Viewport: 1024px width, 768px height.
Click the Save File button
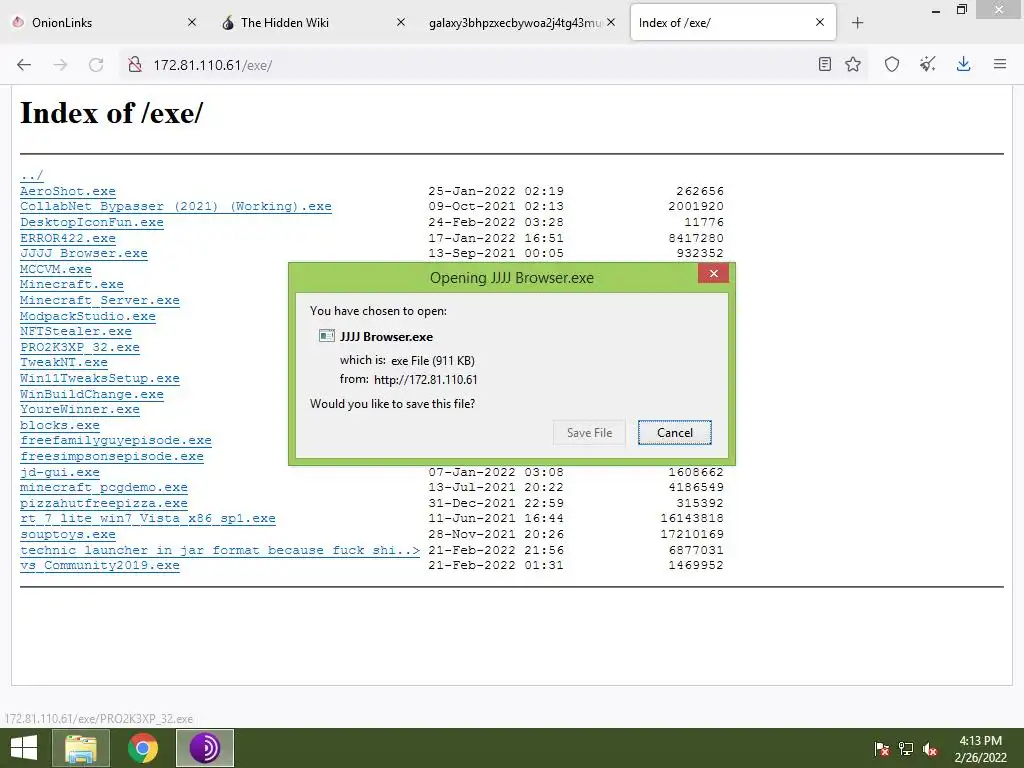coord(589,432)
